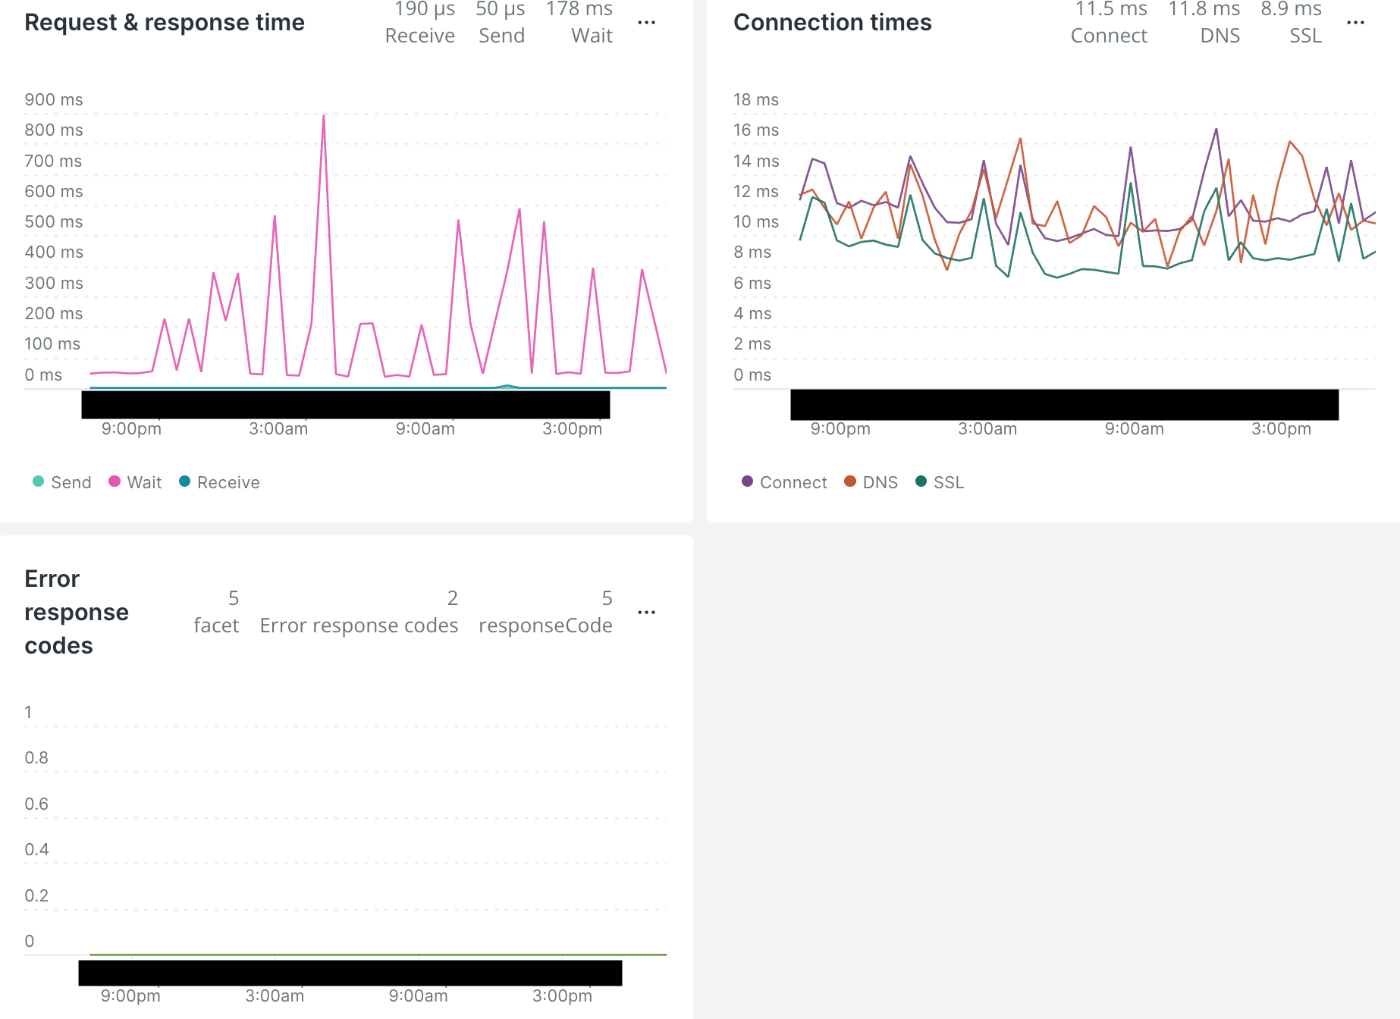Open options menu for Request & response time

[647, 22]
